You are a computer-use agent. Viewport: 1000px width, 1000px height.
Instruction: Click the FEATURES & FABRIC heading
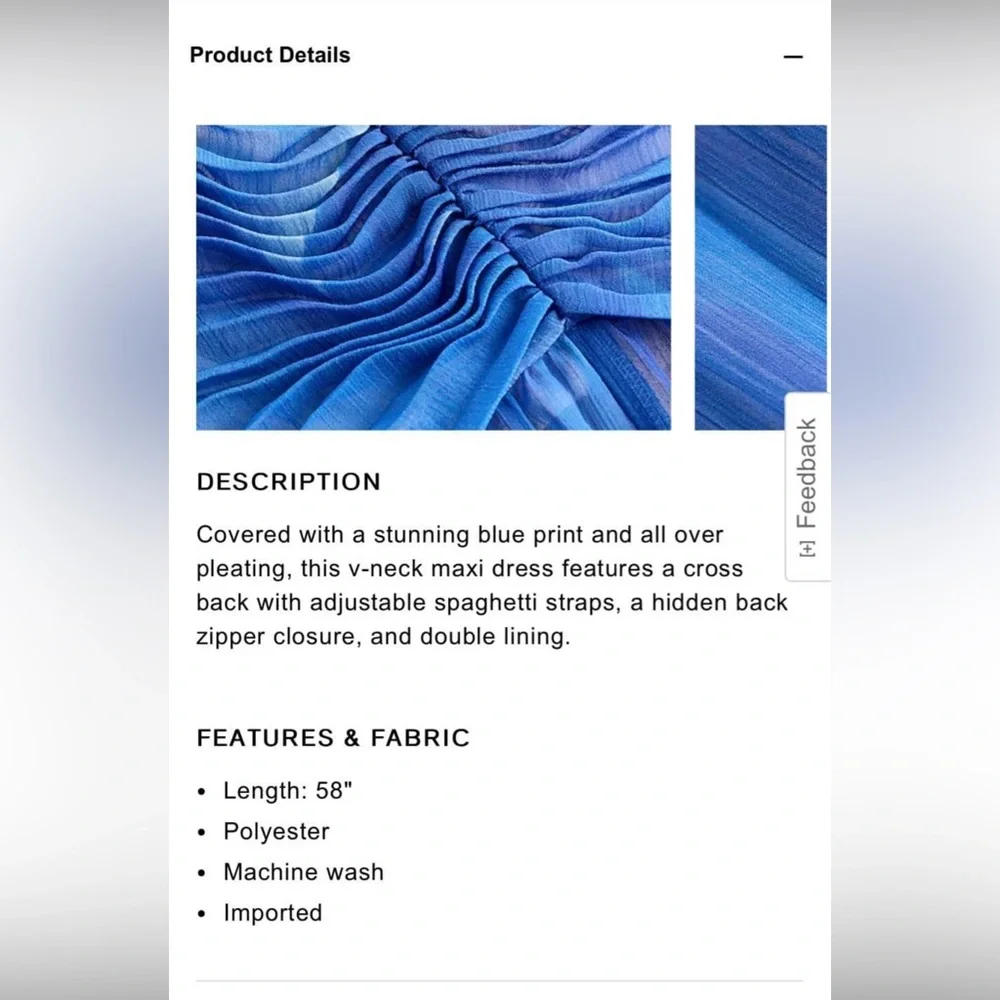[333, 738]
